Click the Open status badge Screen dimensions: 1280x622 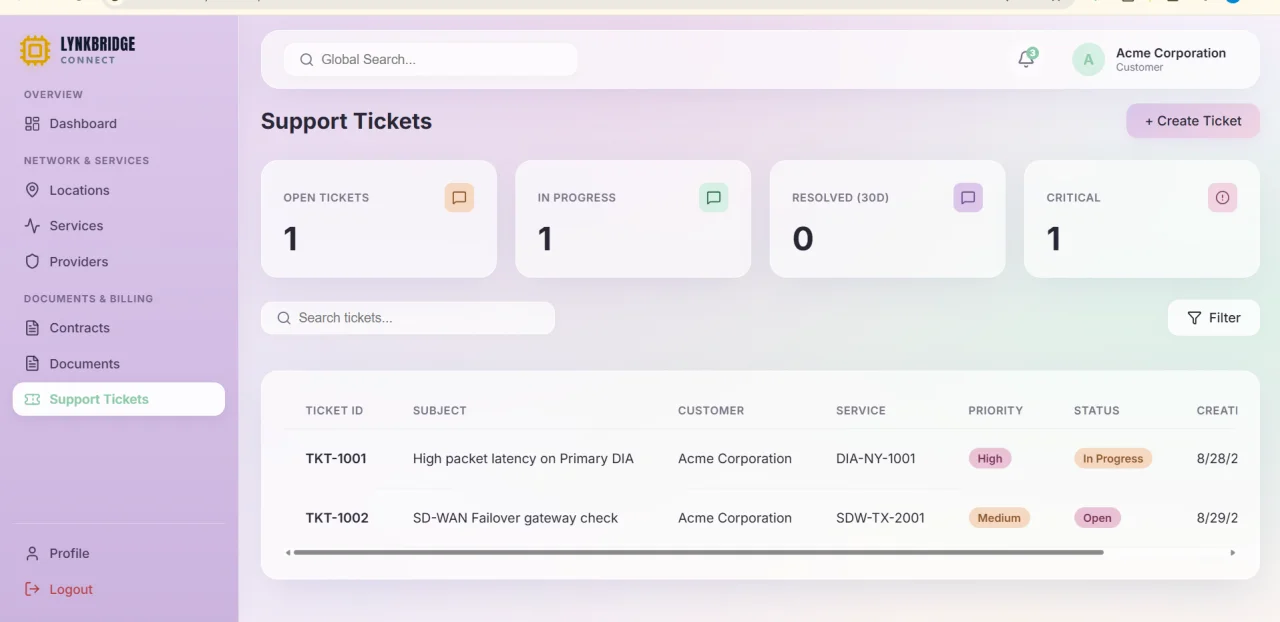[1097, 518]
